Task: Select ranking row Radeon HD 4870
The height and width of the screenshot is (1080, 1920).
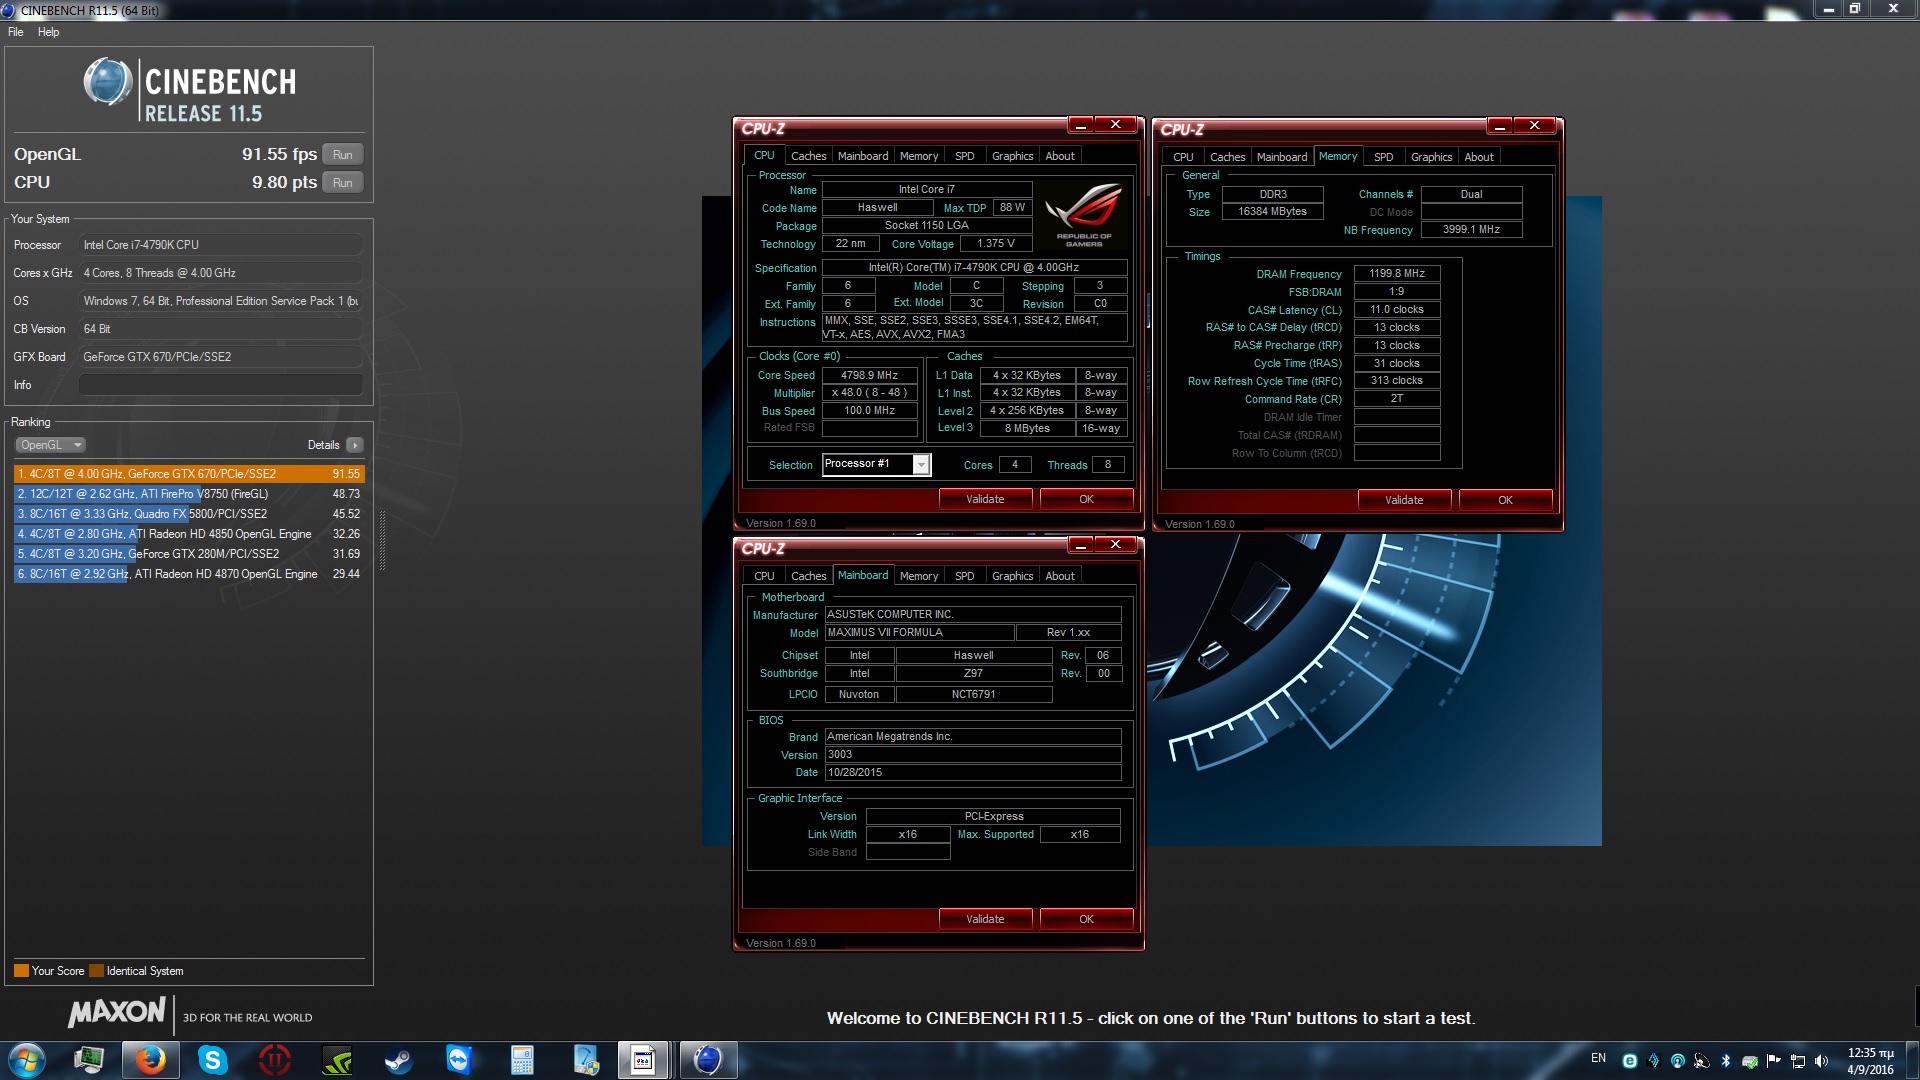Action: [189, 574]
